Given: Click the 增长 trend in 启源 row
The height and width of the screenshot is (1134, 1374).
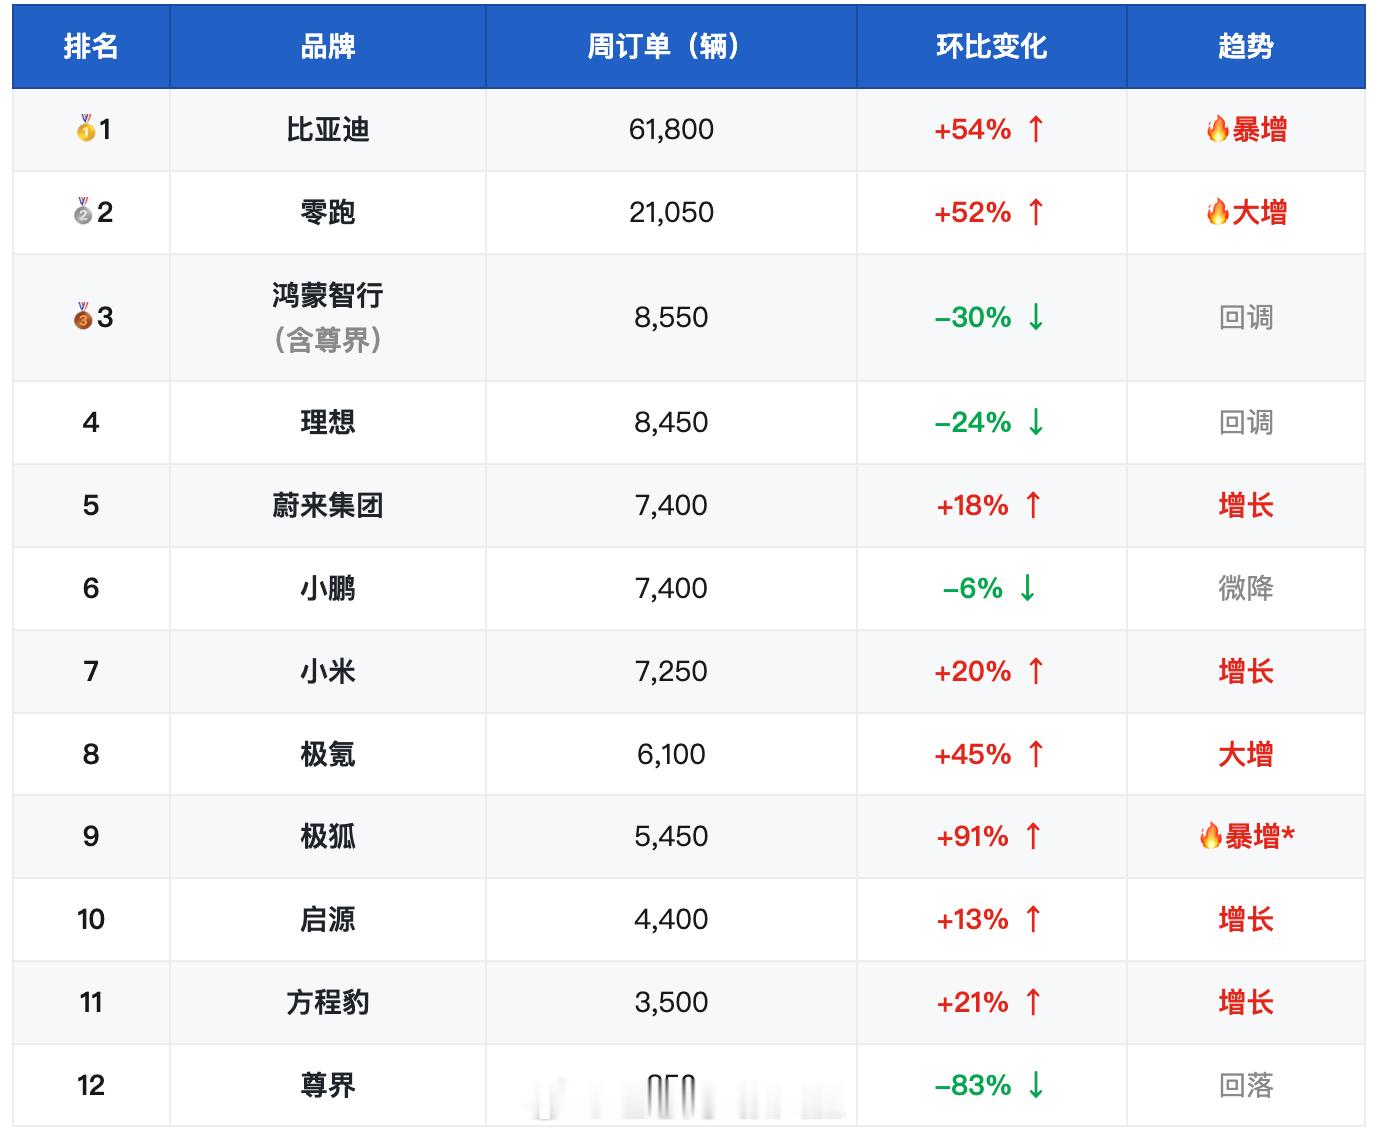Looking at the screenshot, I should point(1246,919).
